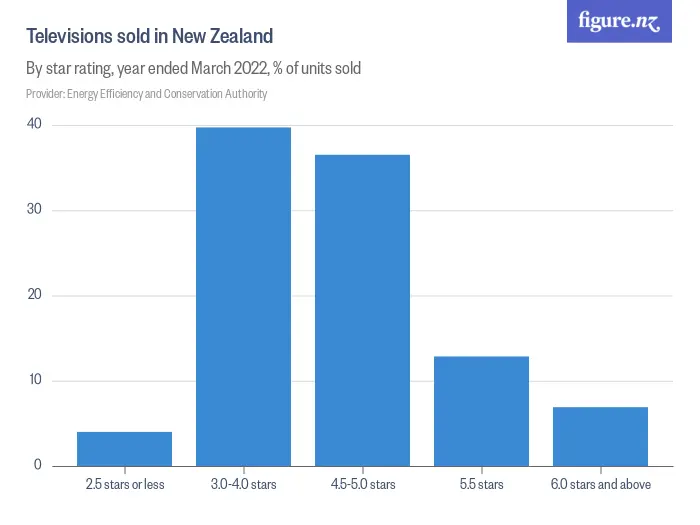Screen dimensions: 700x525
Task: Select the '6.0 stars and above' bar
Action: tap(600, 436)
